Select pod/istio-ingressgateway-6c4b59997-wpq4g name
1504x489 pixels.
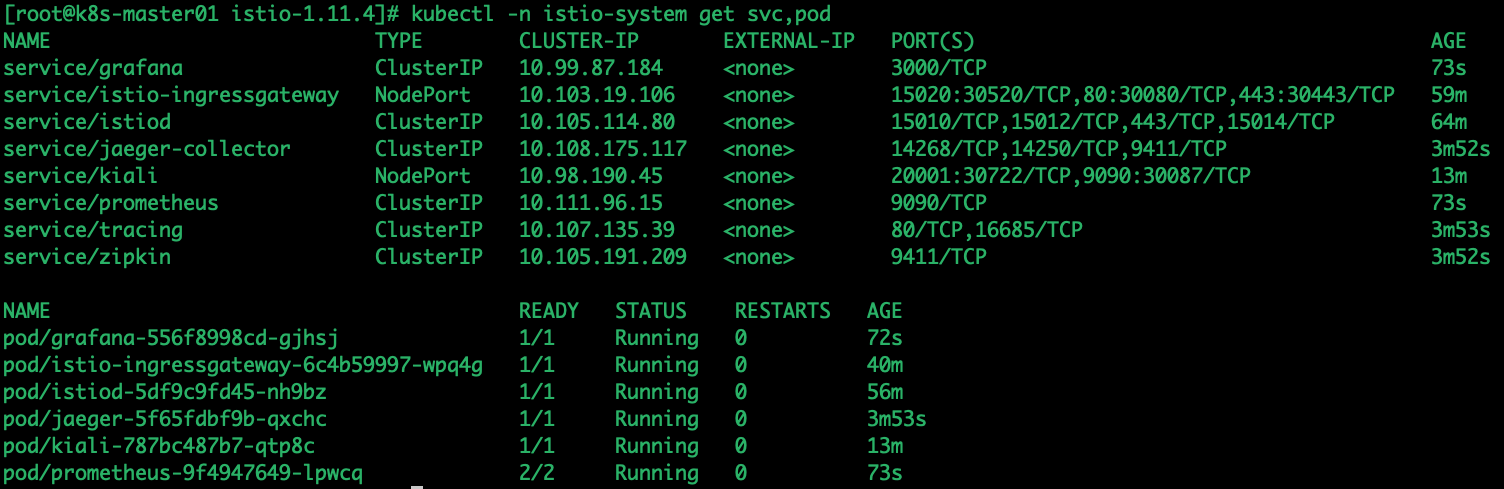243,365
